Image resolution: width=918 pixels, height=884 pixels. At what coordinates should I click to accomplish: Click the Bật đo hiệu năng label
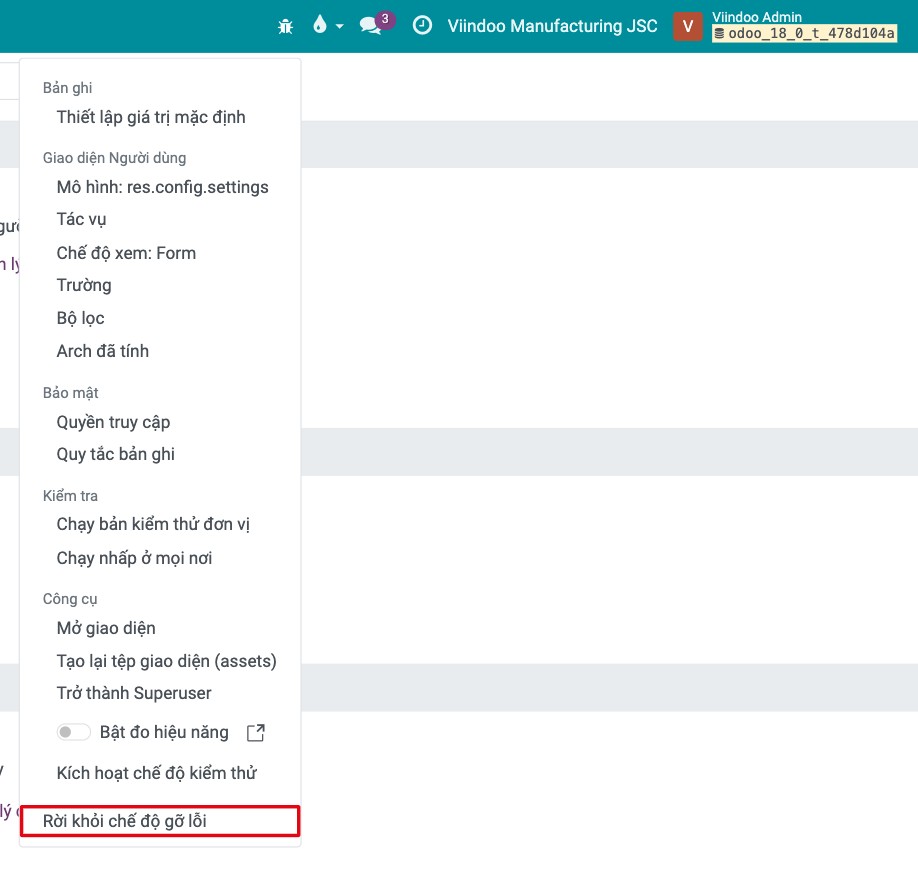click(x=164, y=732)
